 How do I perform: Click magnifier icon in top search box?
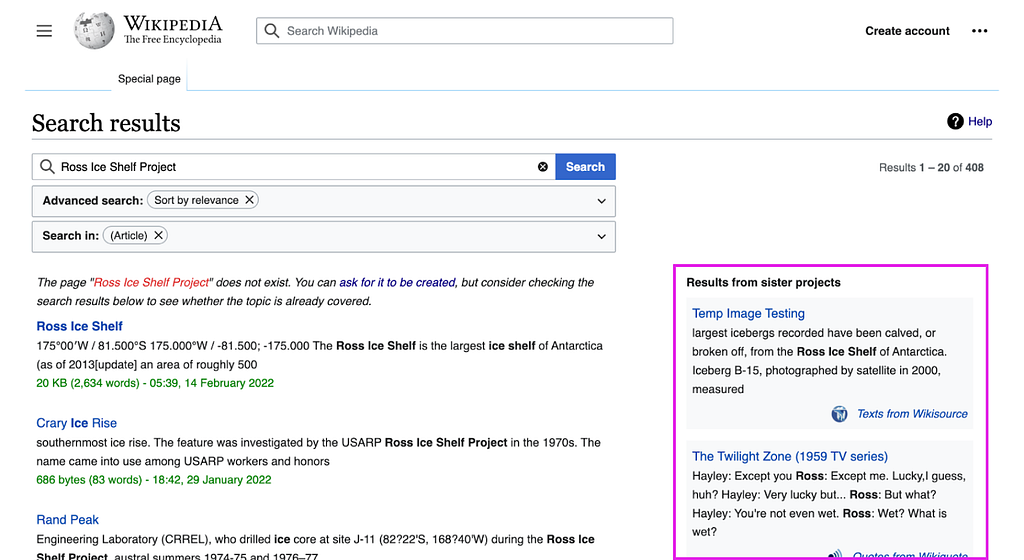272,31
